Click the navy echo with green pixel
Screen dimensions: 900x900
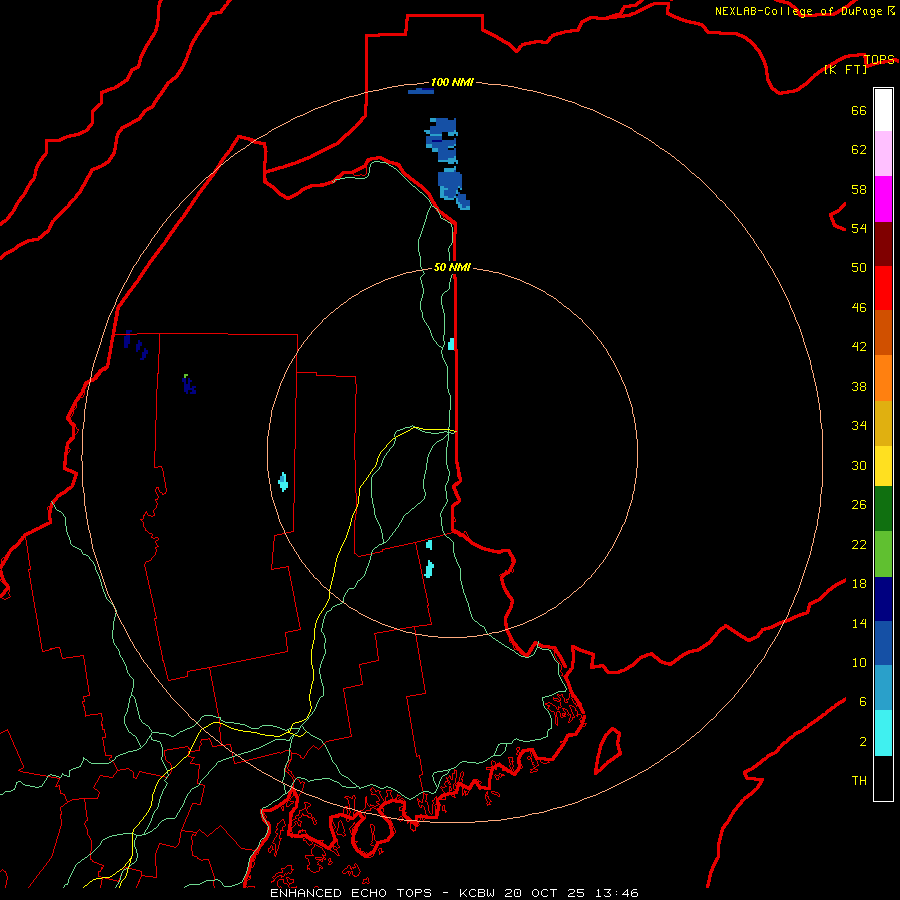coord(189,384)
